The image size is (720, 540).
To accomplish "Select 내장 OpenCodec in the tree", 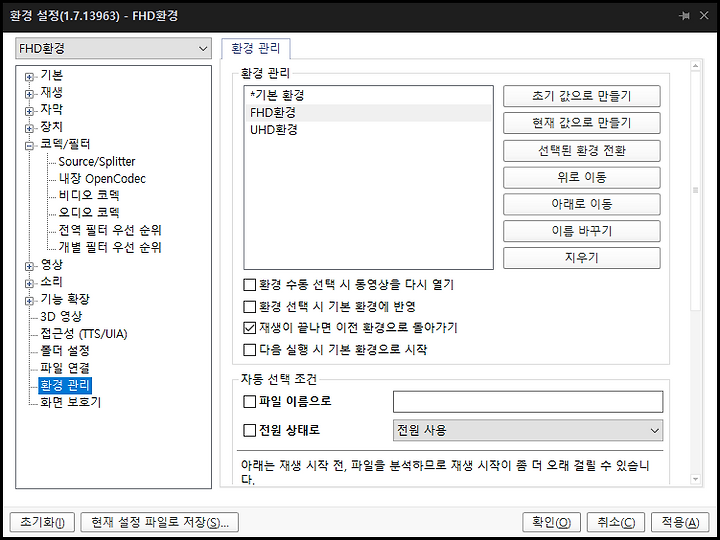I will (x=102, y=179).
